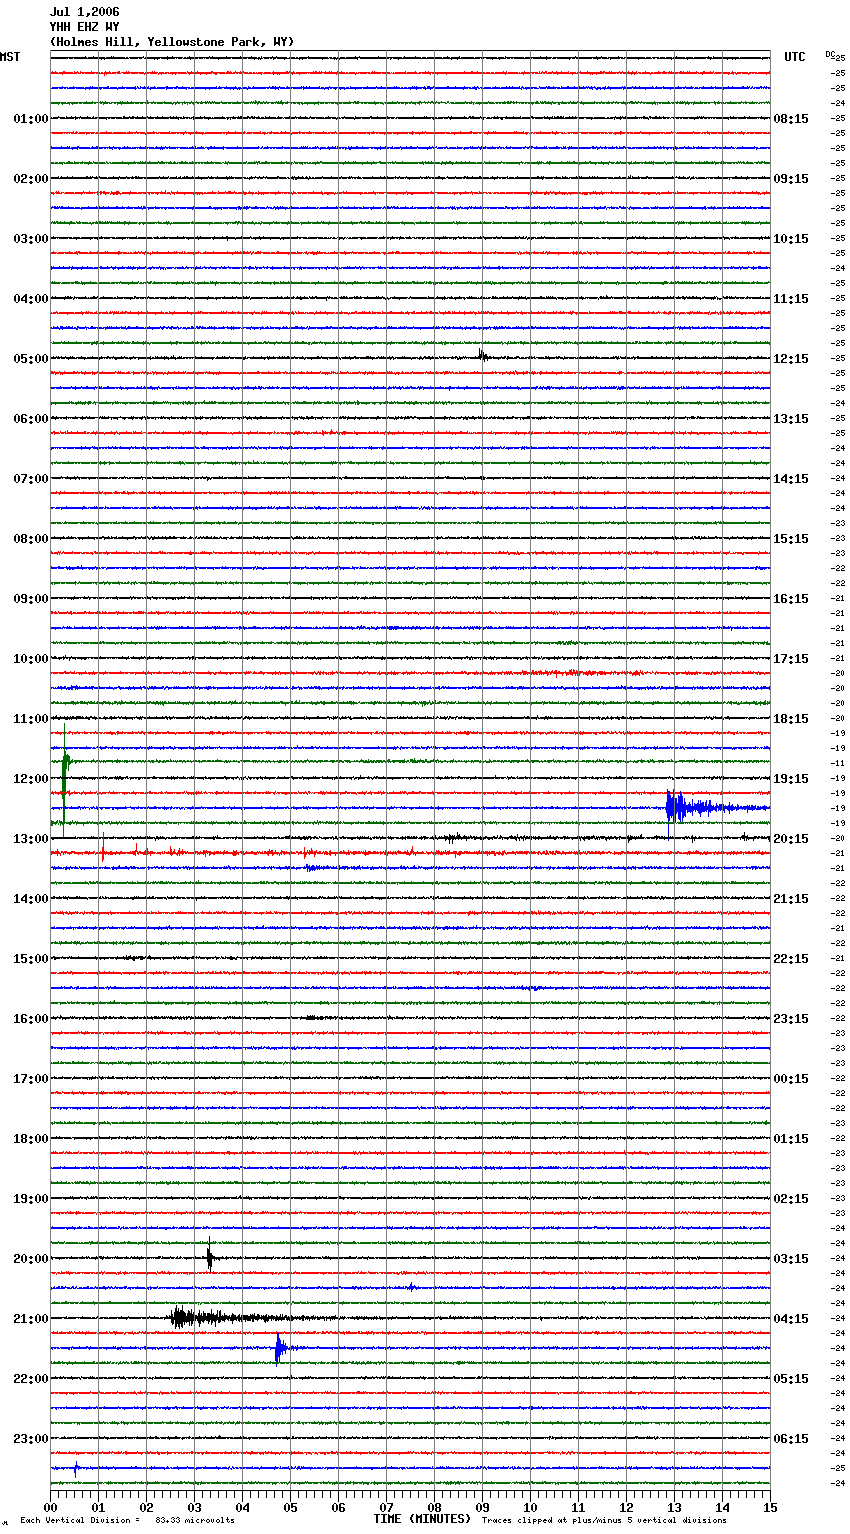Click small black blip on 05:00 trace
The width and height of the screenshot is (850, 1534).
pos(482,355)
